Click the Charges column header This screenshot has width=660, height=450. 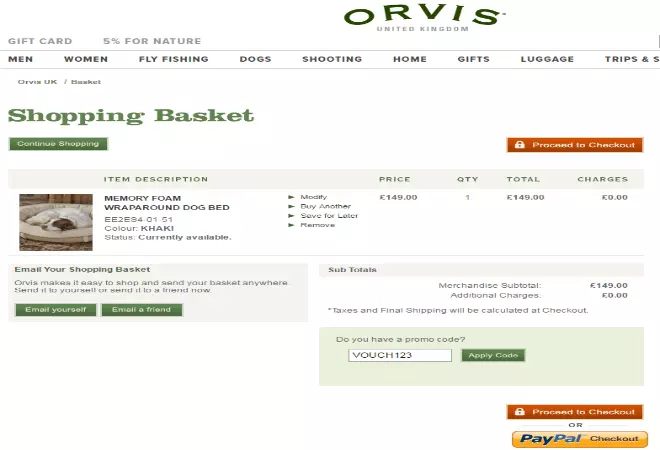[602, 179]
